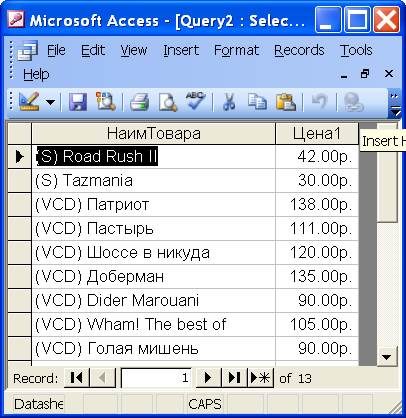Click the Save floppy disk icon
The image size is (406, 418).
(x=78, y=102)
